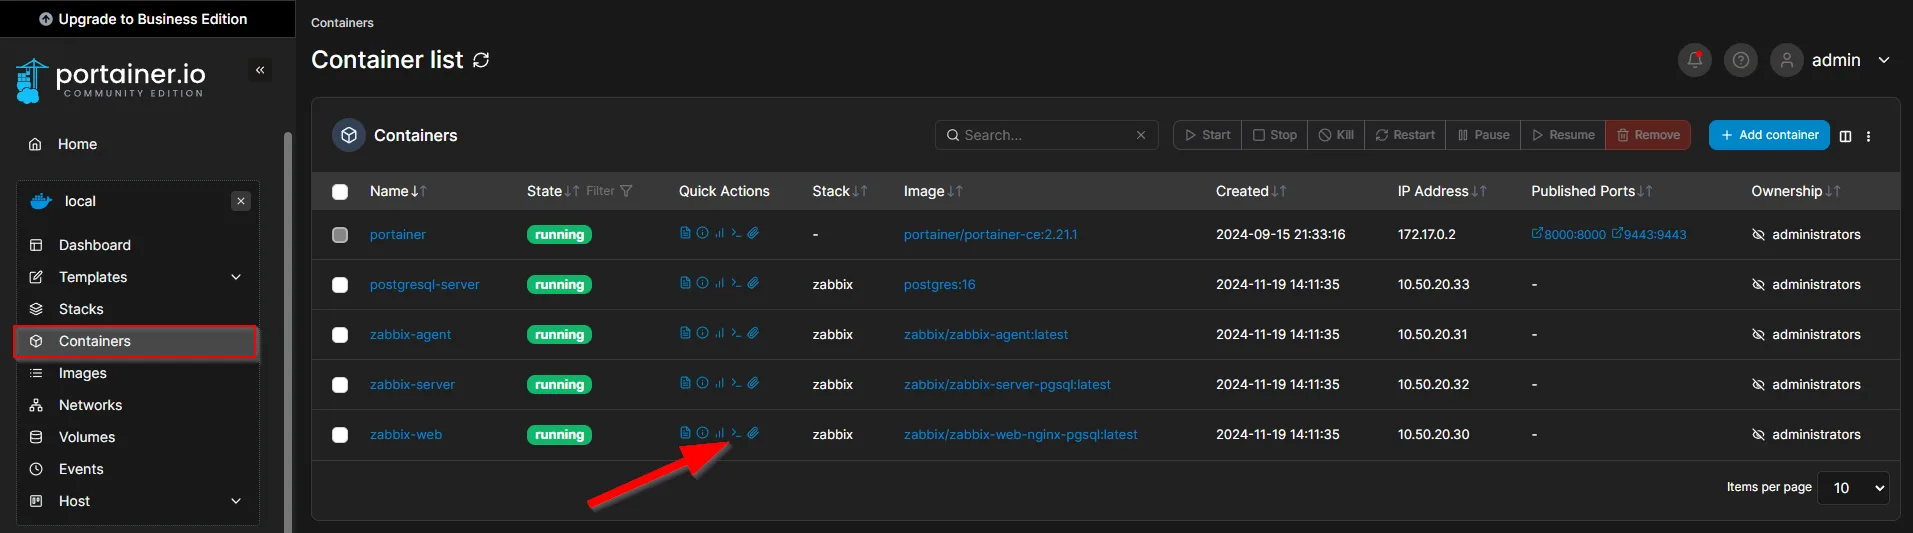Screen dimensions: 1913x533
Task: Focus the container Search field
Action: [x=1046, y=135]
